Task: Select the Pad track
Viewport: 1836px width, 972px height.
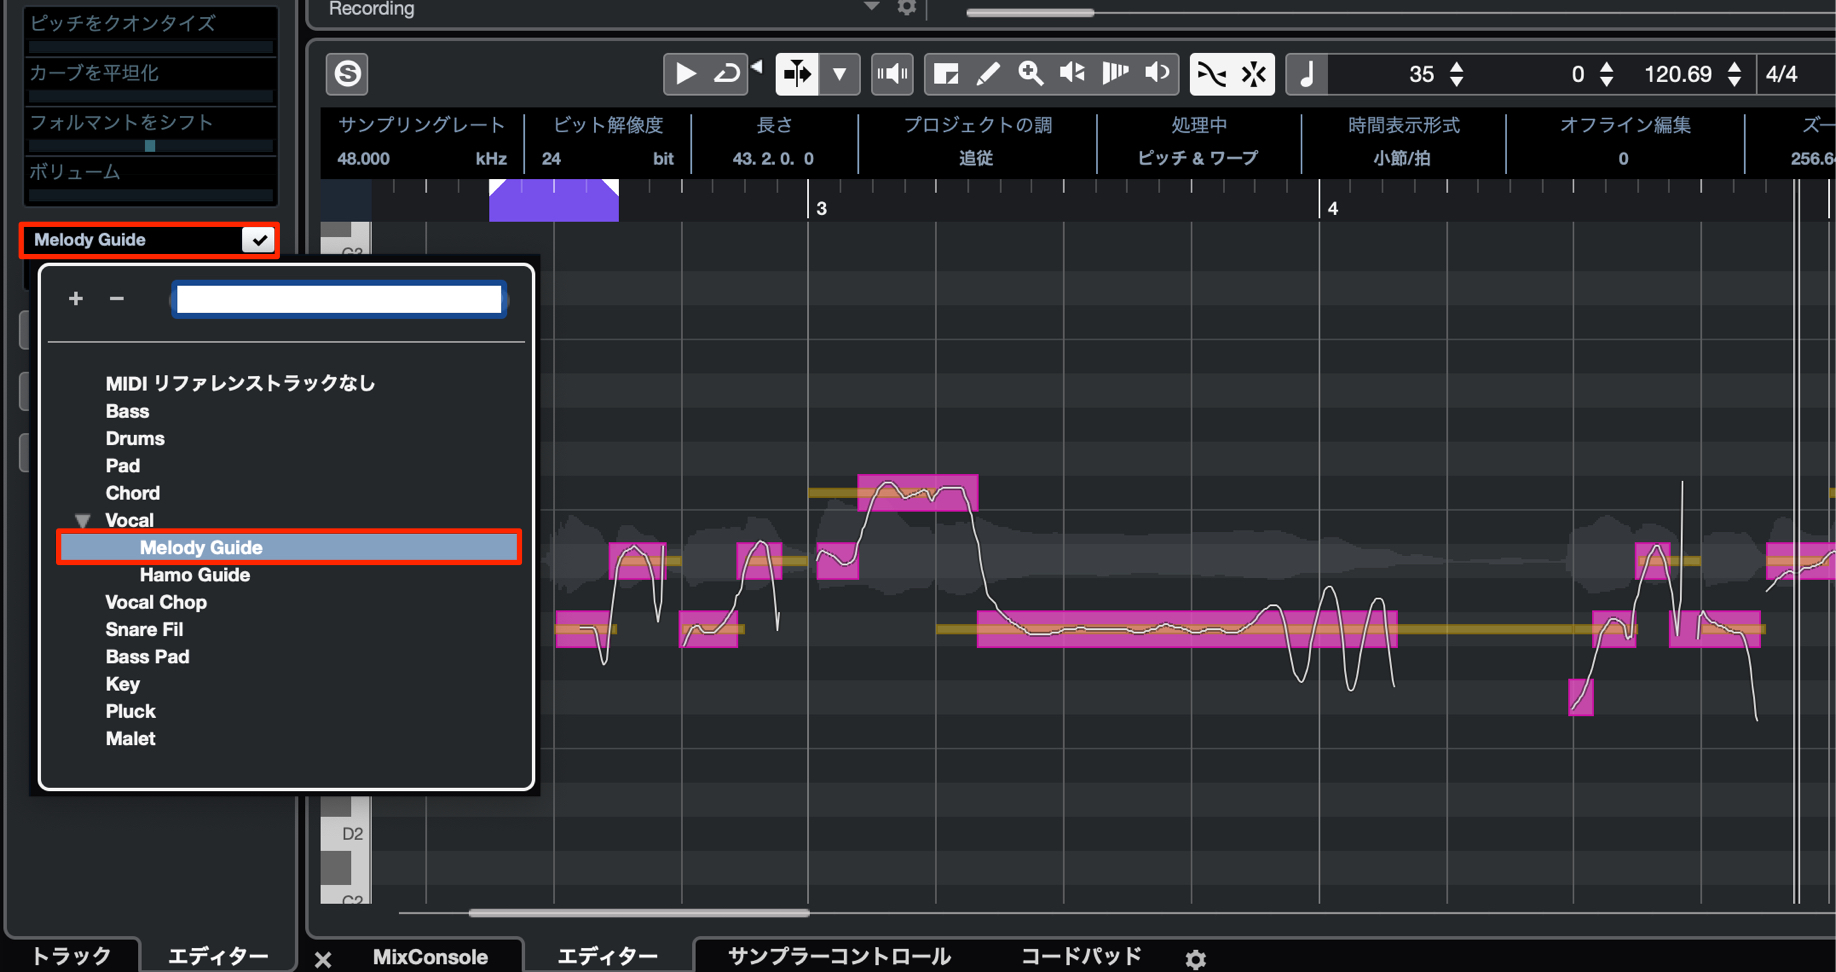Action: coord(123,465)
